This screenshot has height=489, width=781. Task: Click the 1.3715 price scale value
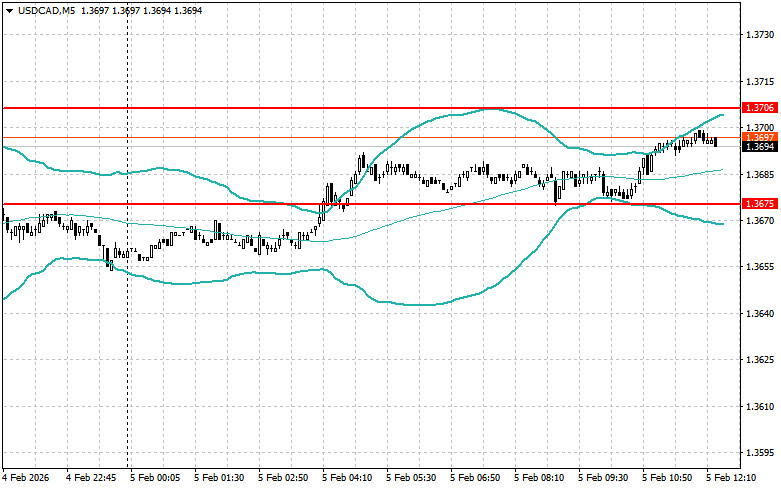[x=760, y=82]
